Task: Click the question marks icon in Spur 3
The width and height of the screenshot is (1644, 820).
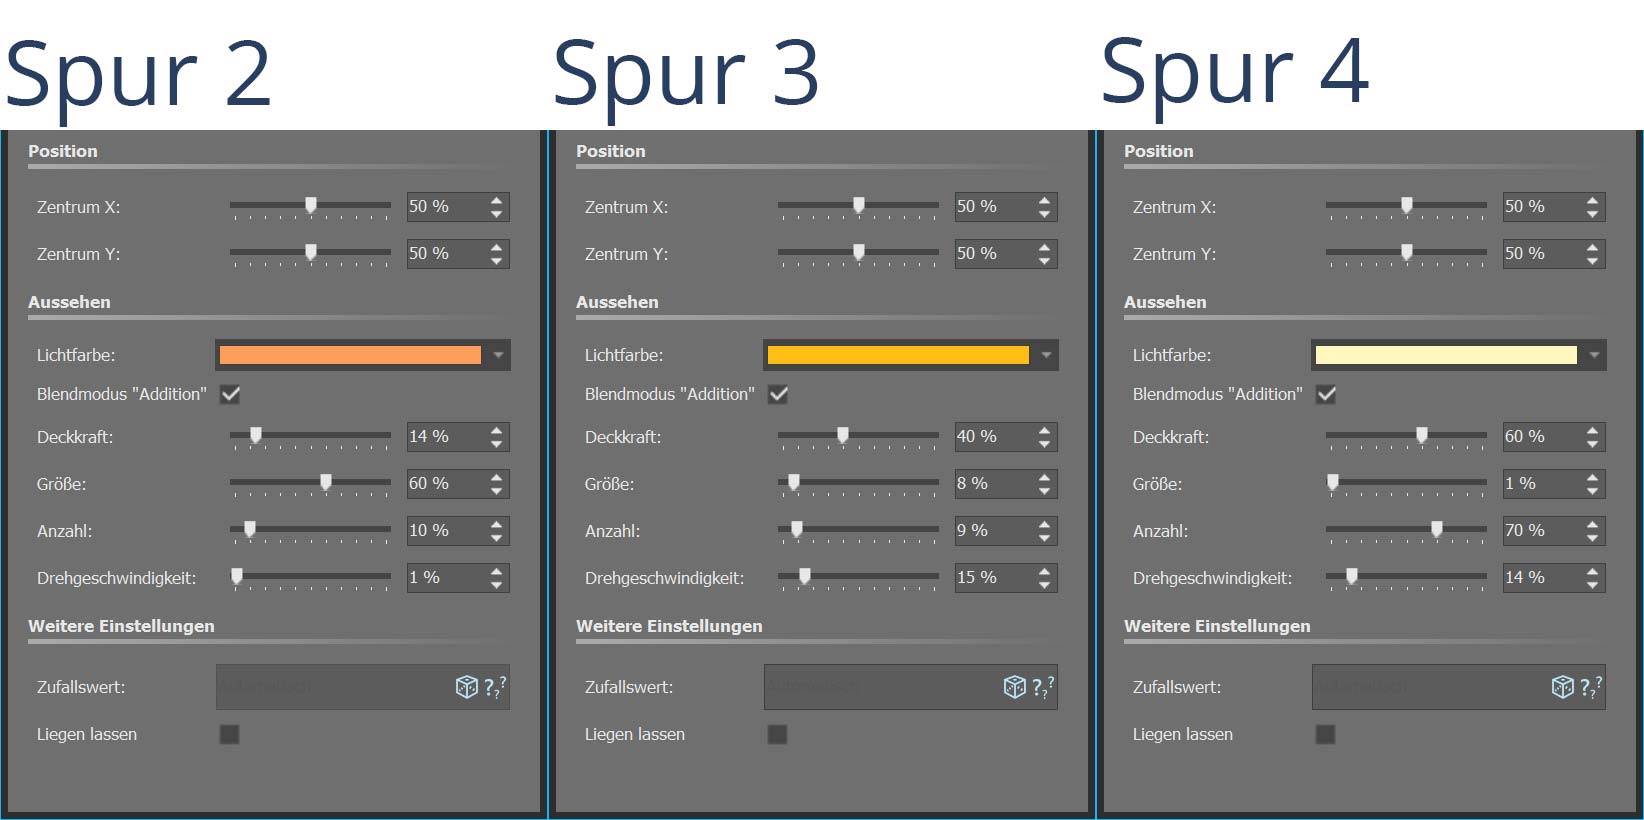Action: 1043,687
